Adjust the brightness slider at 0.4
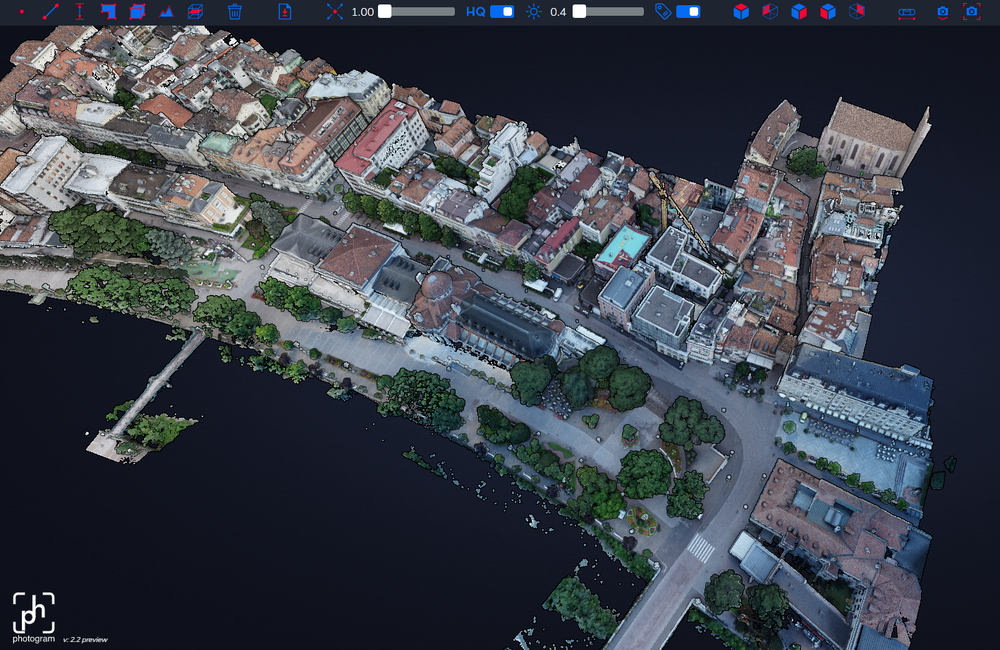The width and height of the screenshot is (1000, 650). (x=608, y=11)
